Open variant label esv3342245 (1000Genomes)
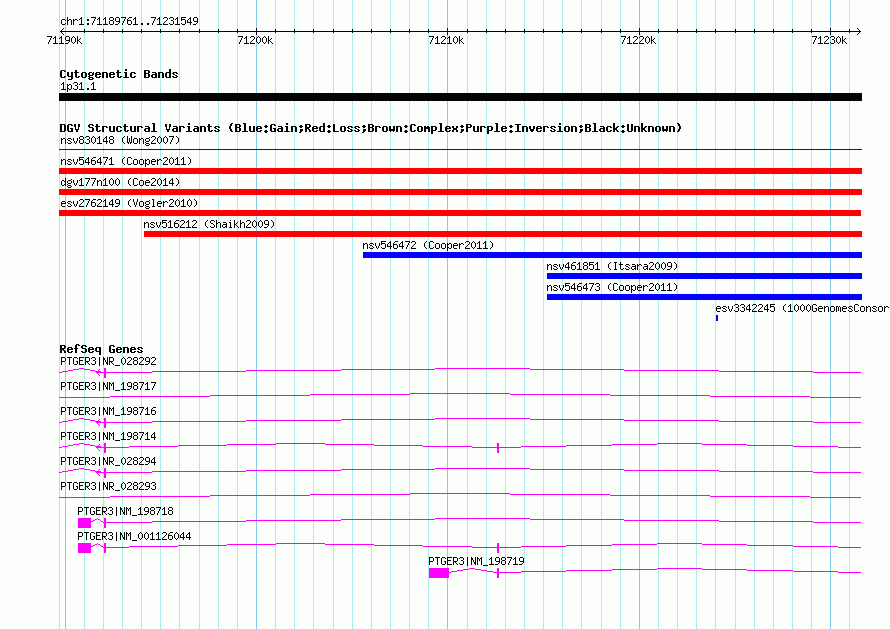 point(802,308)
